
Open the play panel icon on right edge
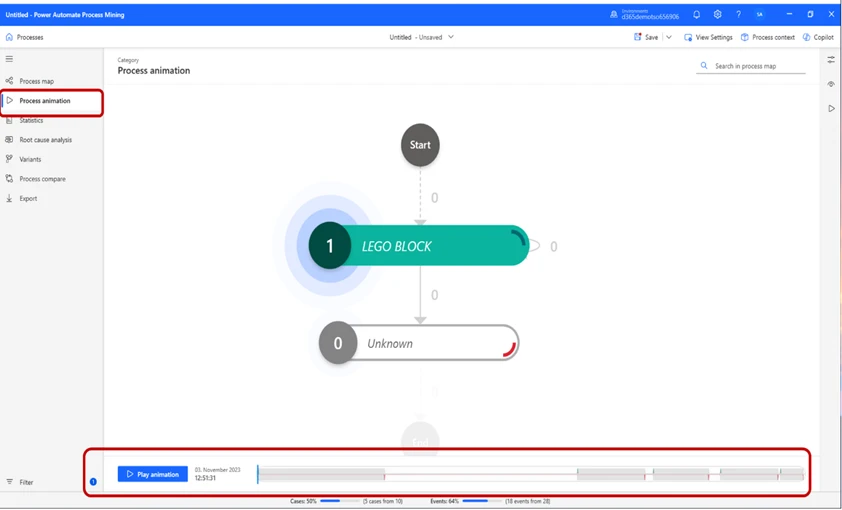click(x=831, y=108)
